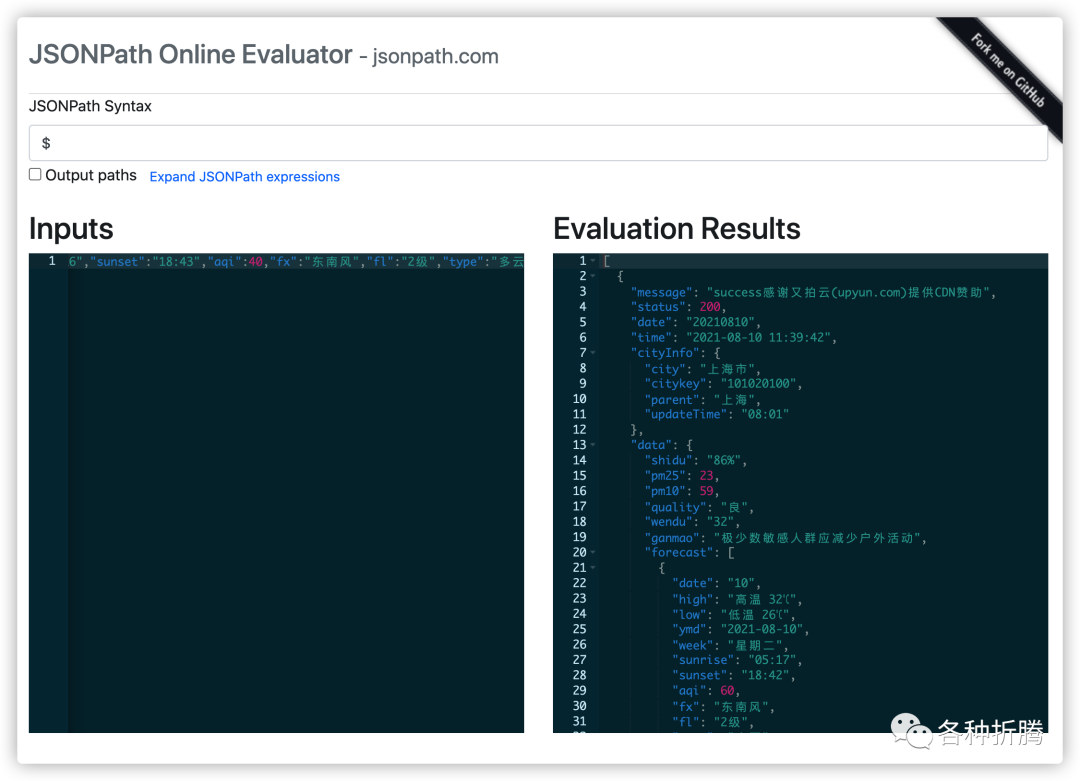Collapse fold arrow at results line 2
The image size is (1080, 781).
click(x=593, y=276)
